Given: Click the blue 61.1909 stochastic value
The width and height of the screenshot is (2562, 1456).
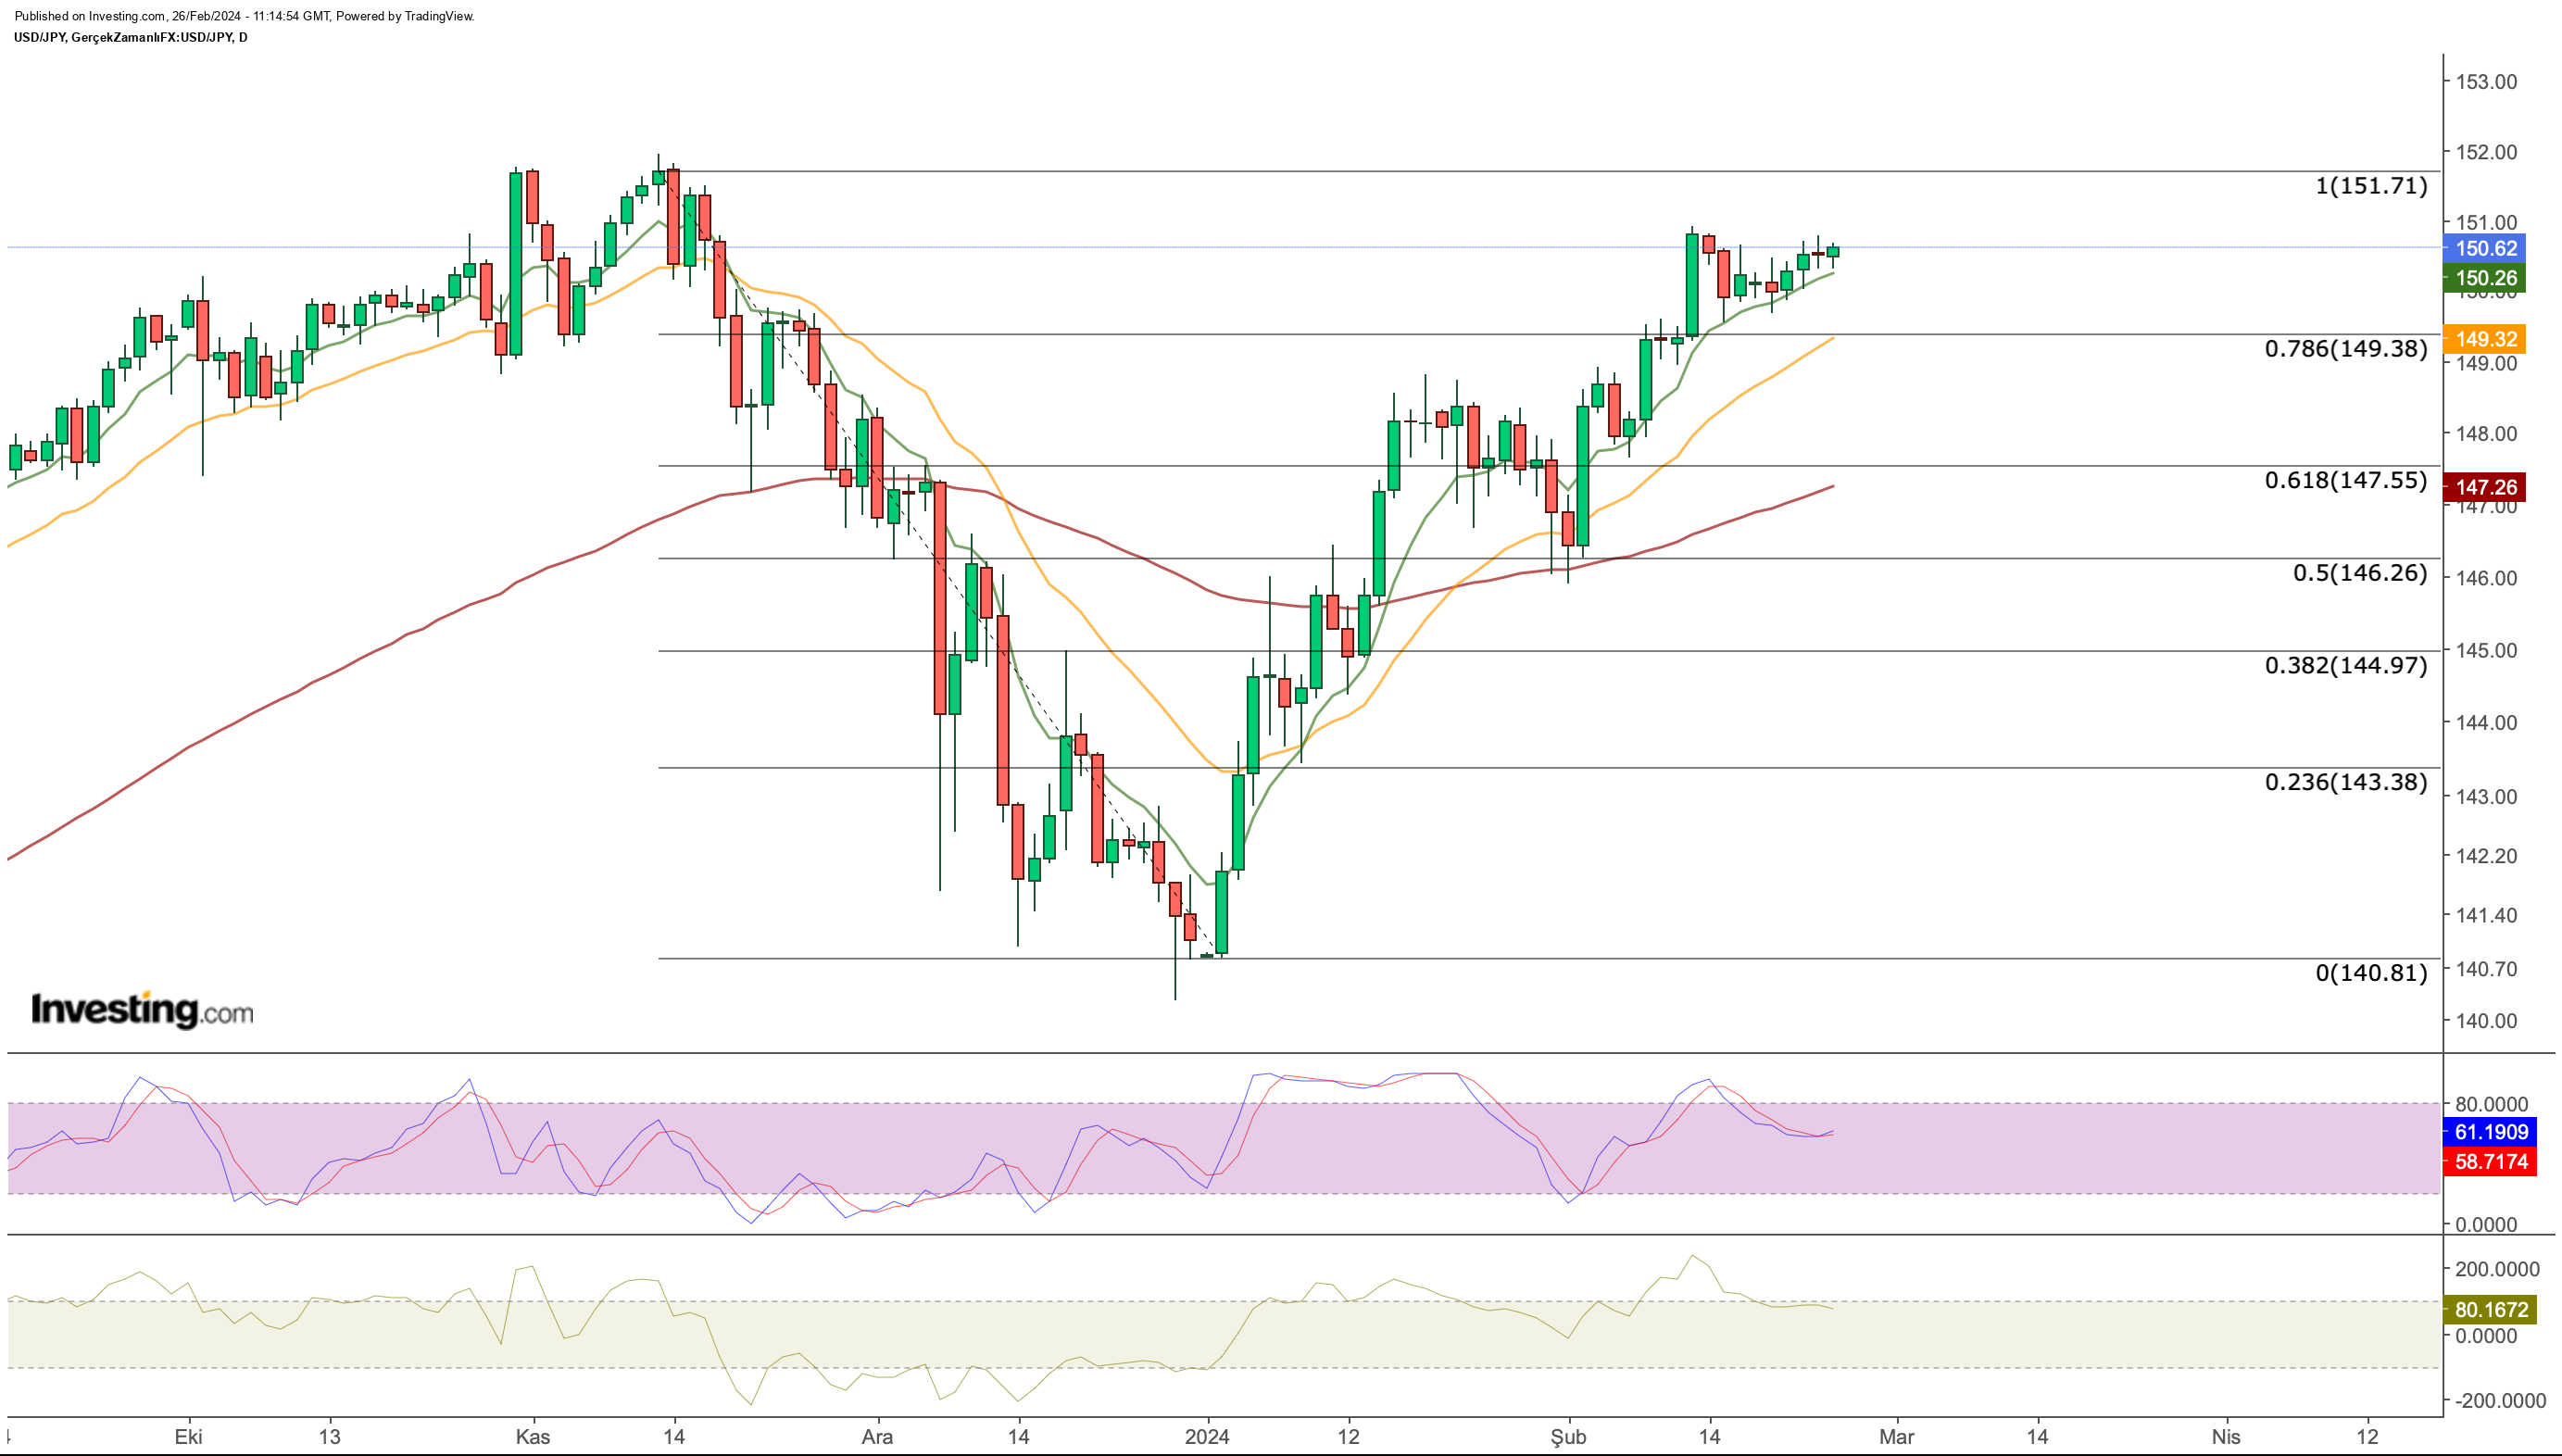Looking at the screenshot, I should (2490, 1132).
